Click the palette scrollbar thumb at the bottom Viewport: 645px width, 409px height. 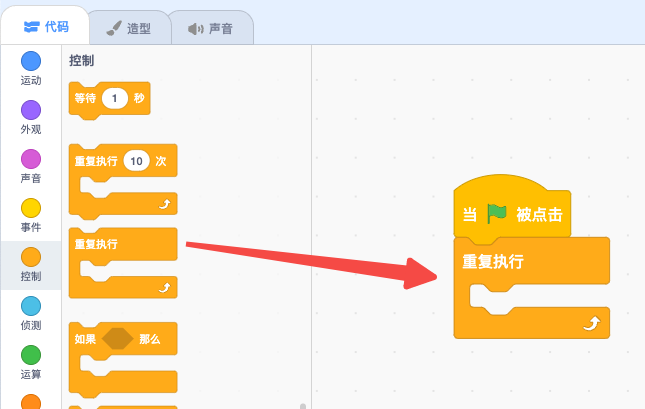click(x=303, y=407)
